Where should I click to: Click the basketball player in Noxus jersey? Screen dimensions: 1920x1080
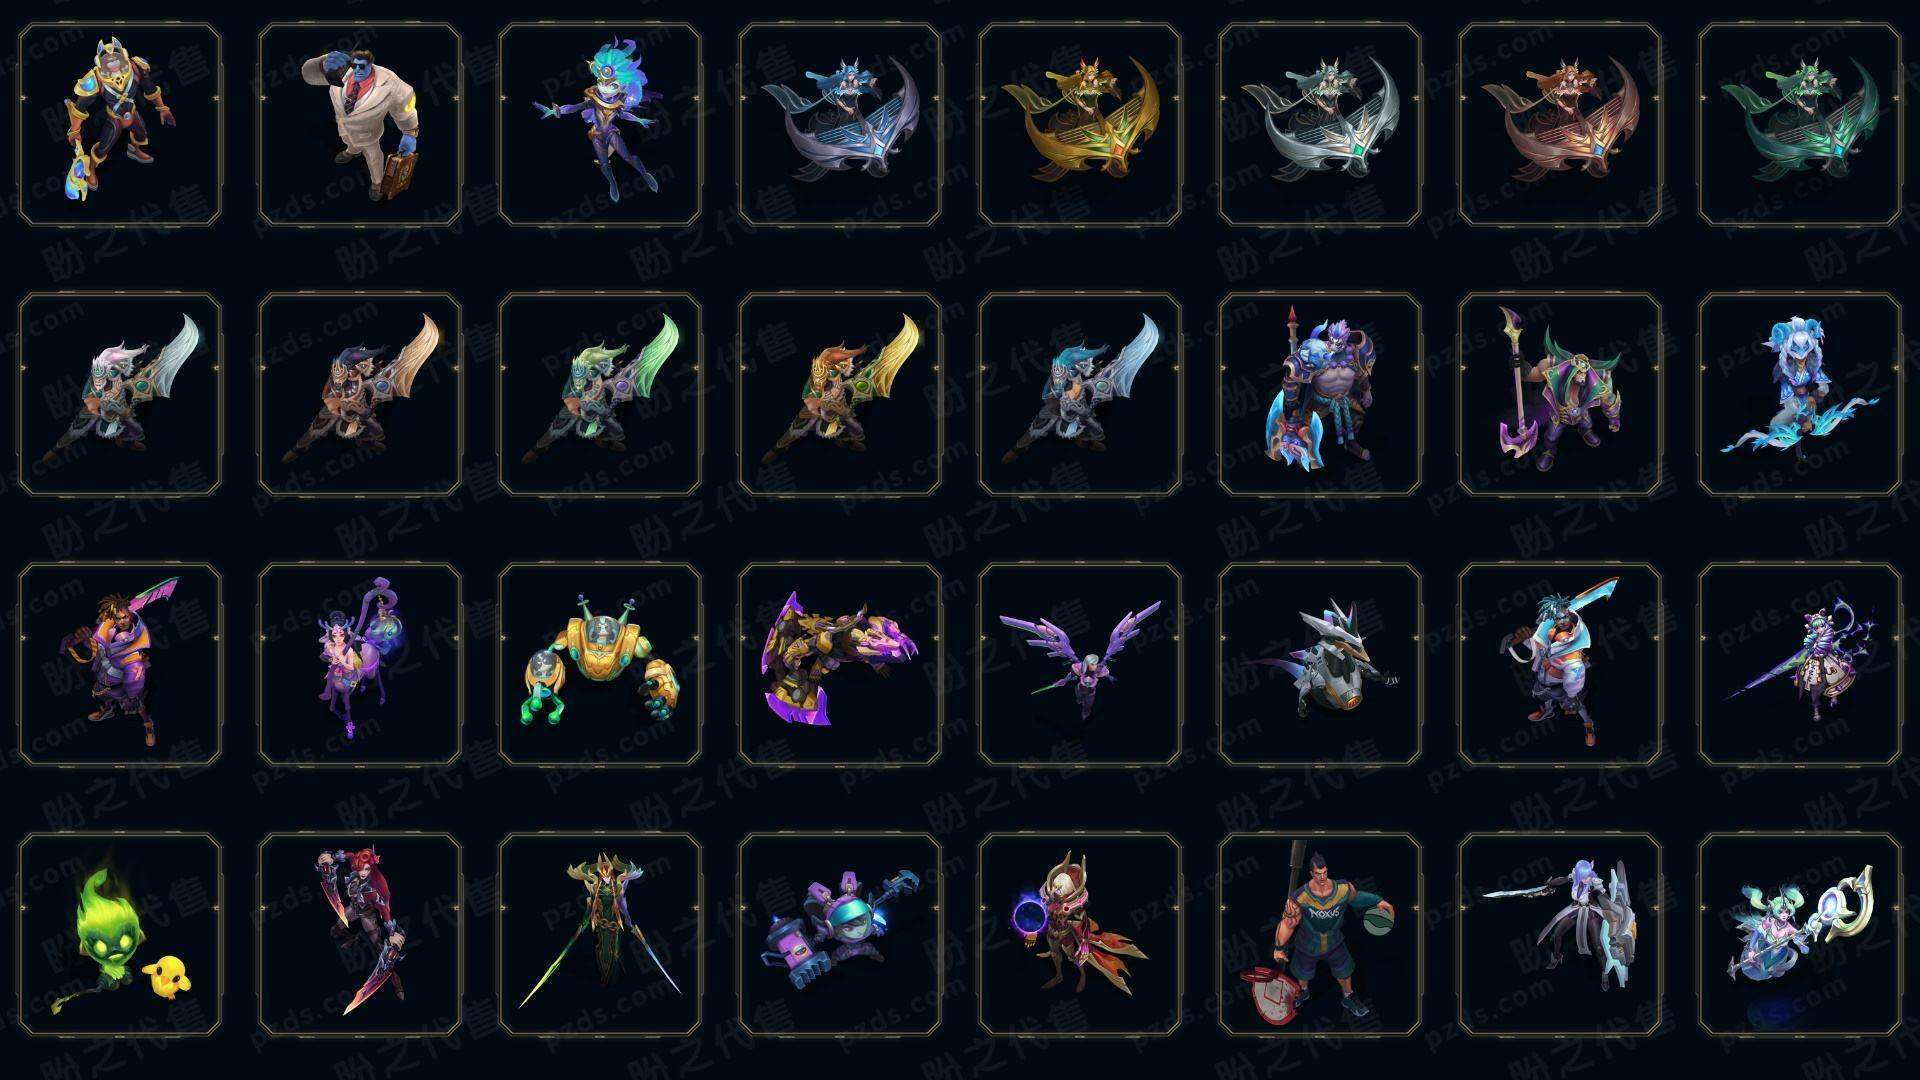1320,934
